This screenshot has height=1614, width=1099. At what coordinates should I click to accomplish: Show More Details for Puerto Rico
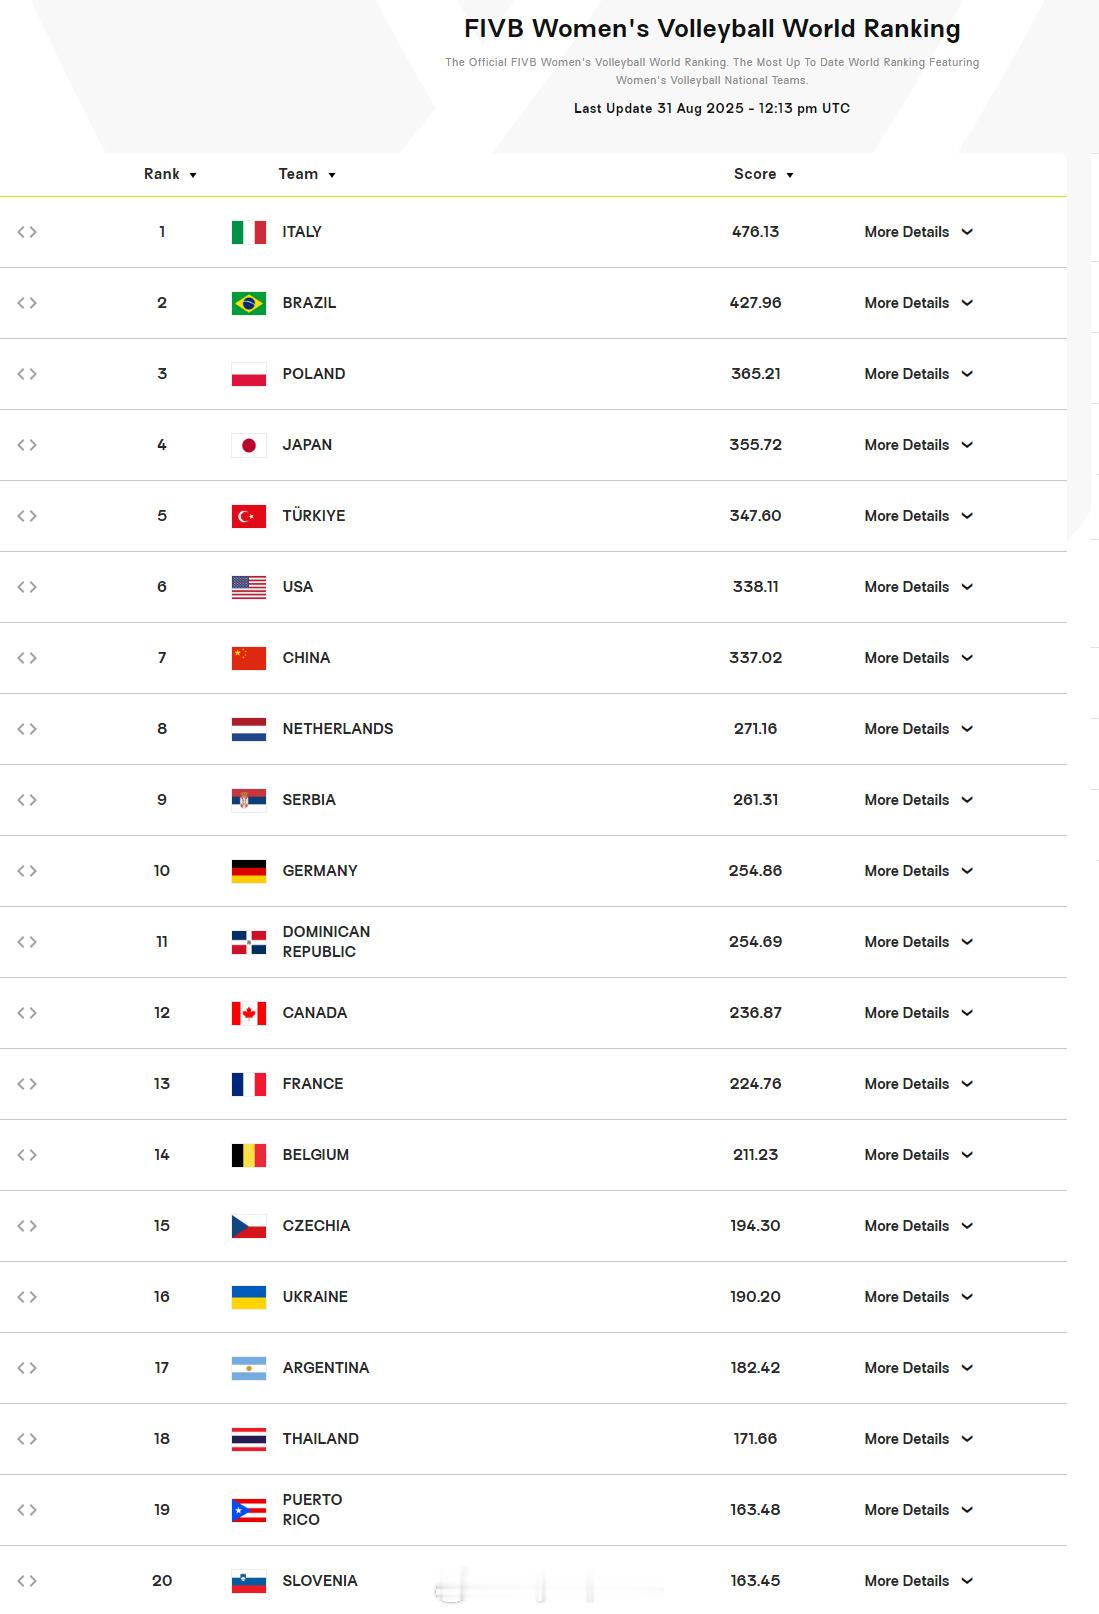point(918,1510)
